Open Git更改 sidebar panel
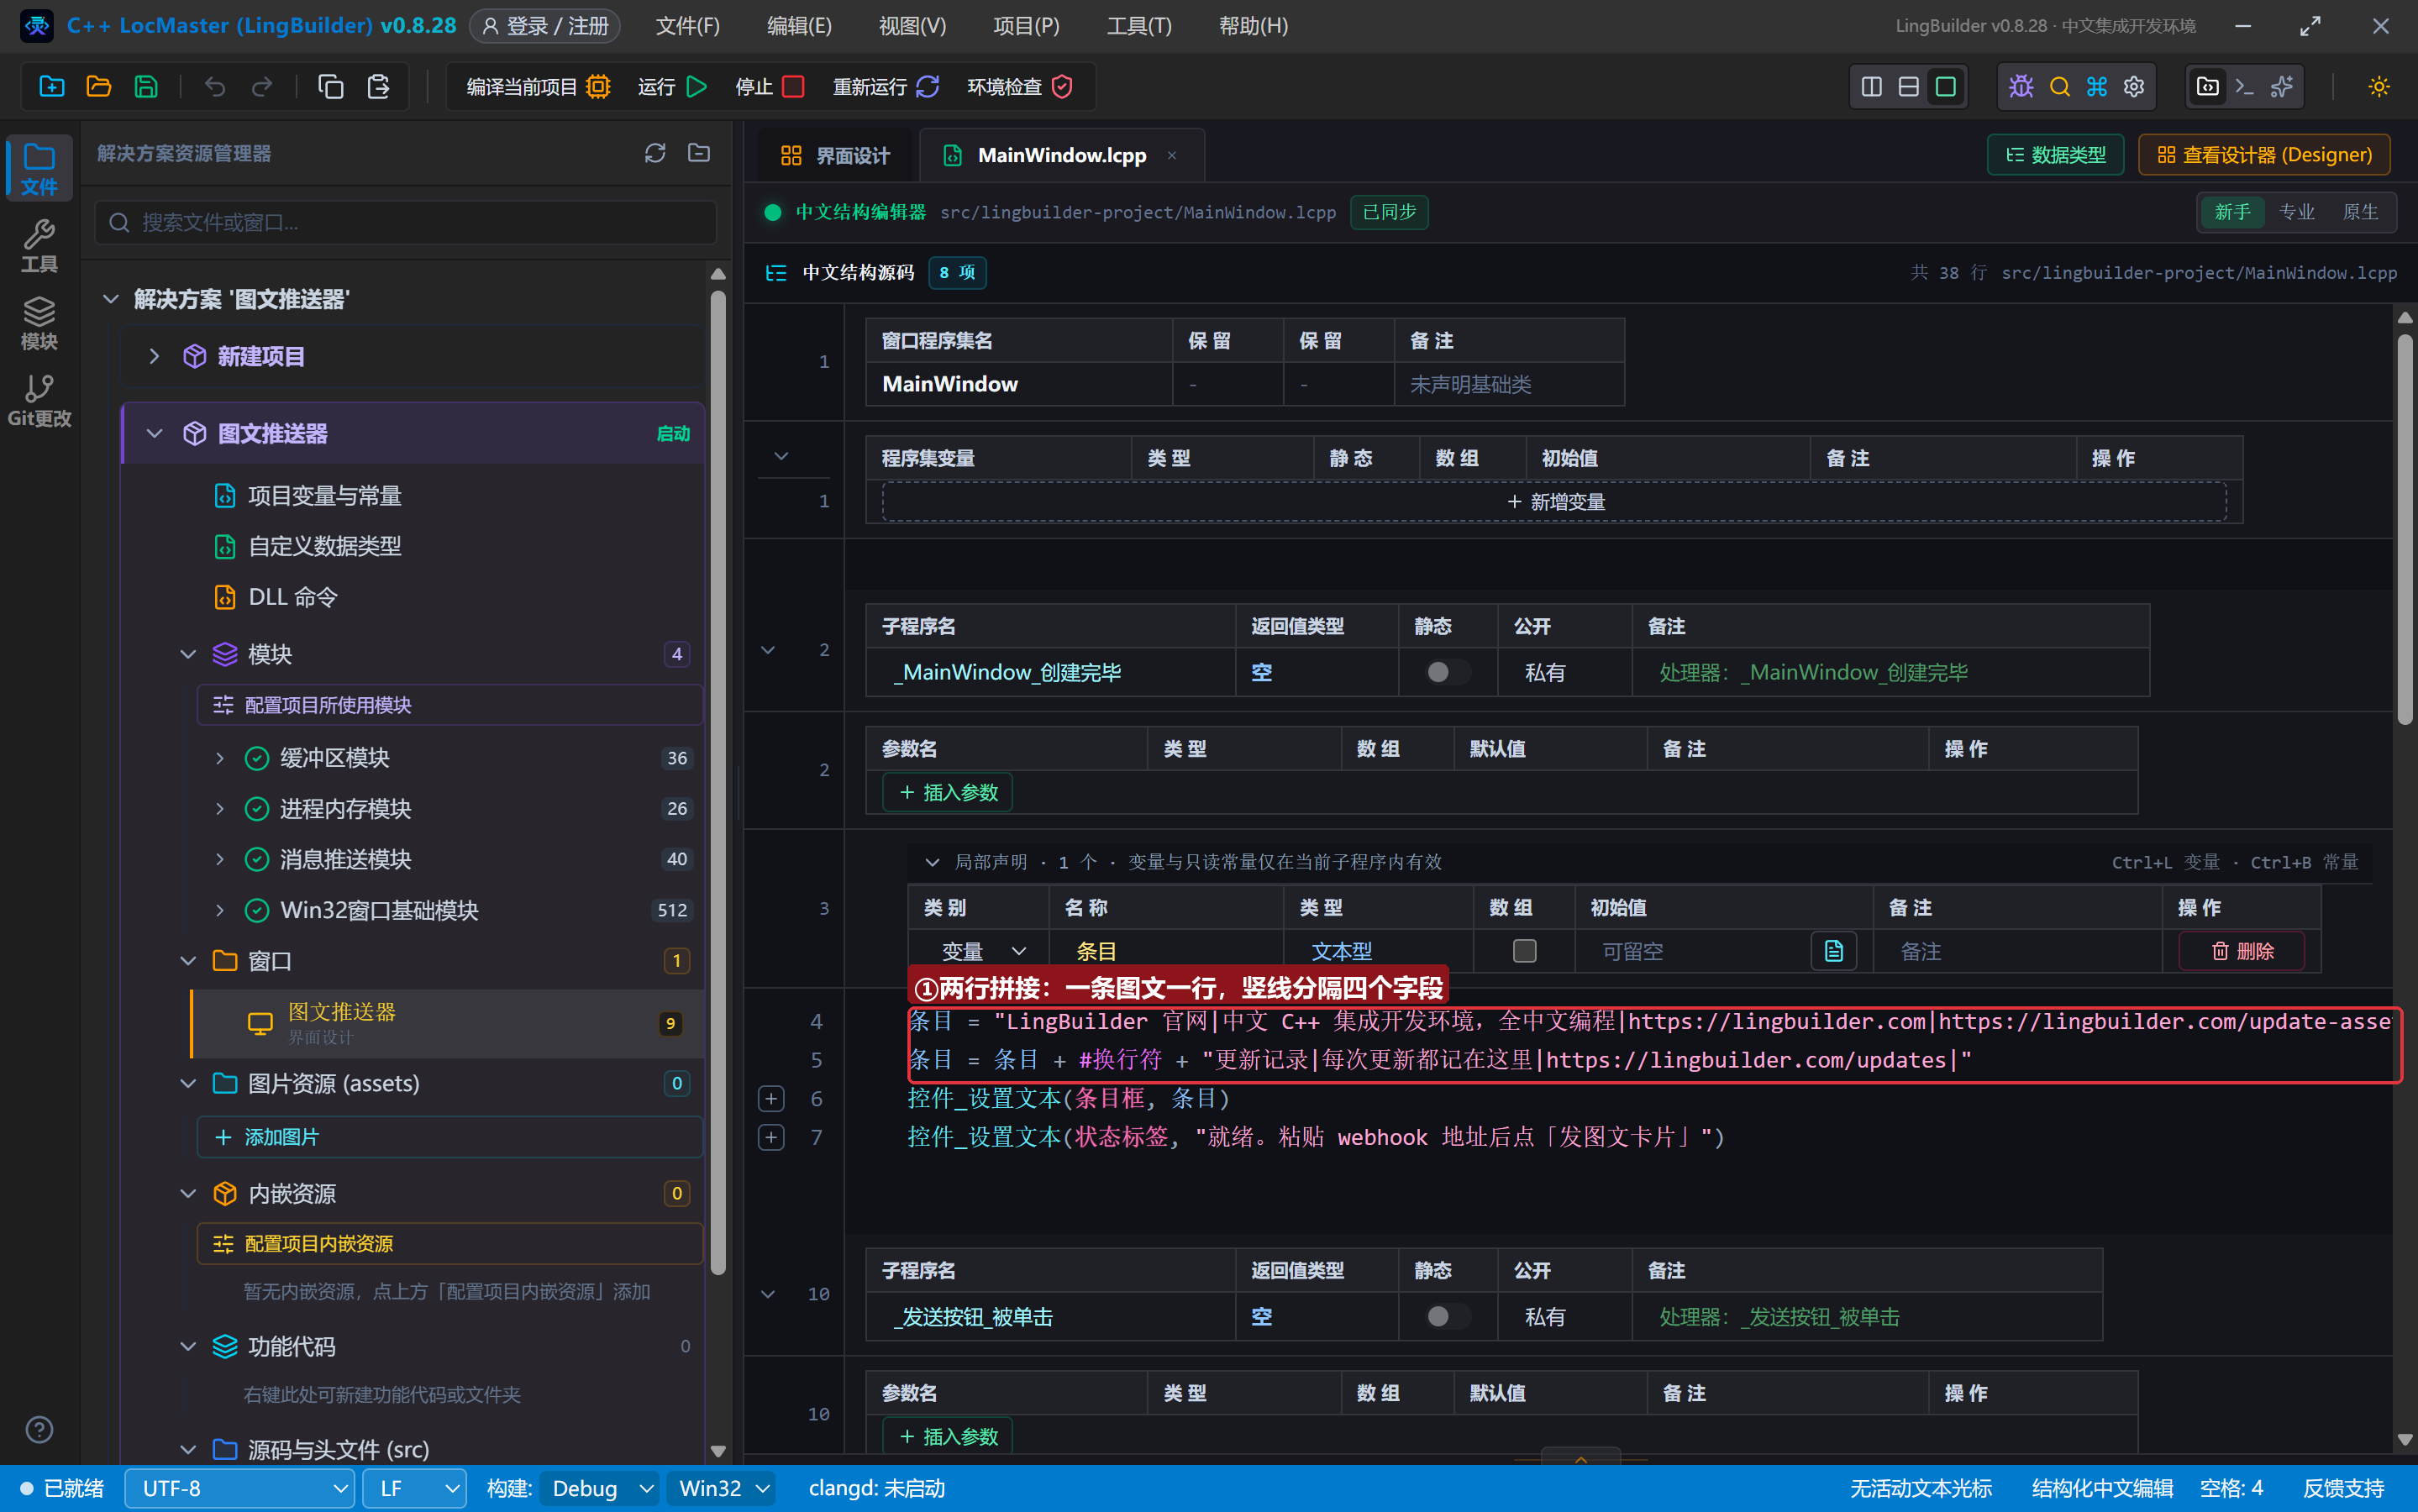This screenshot has width=2418, height=1512. (39, 400)
